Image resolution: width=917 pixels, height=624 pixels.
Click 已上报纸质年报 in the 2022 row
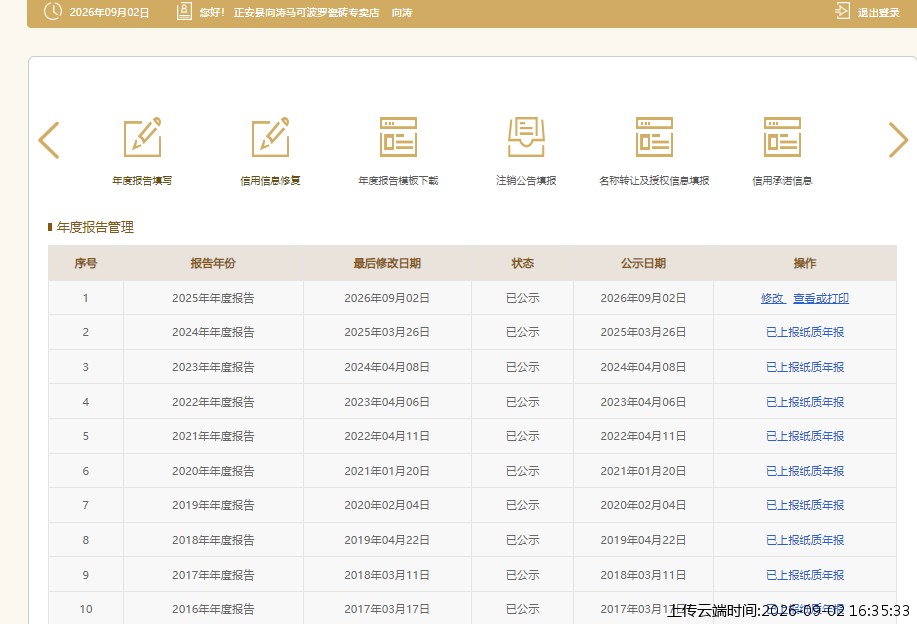coord(805,402)
